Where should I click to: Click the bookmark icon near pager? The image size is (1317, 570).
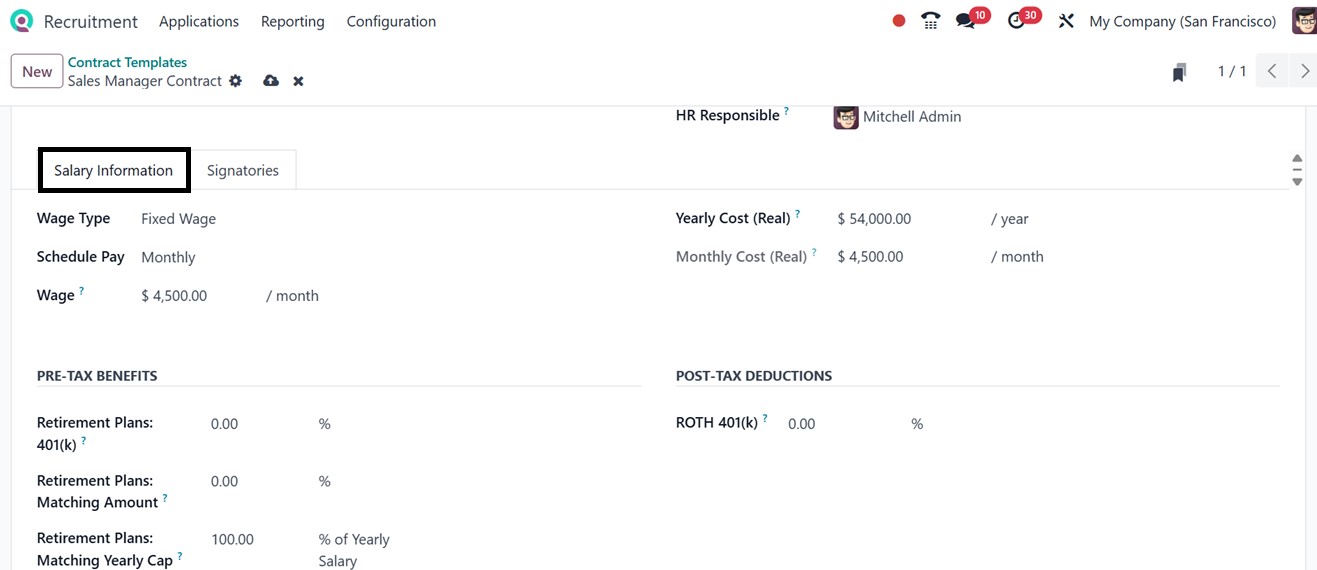pos(1180,72)
